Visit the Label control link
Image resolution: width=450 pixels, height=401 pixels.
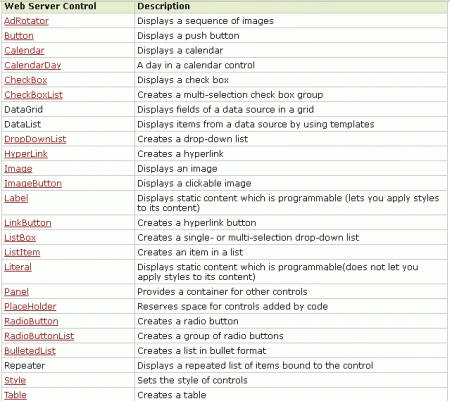click(x=16, y=198)
